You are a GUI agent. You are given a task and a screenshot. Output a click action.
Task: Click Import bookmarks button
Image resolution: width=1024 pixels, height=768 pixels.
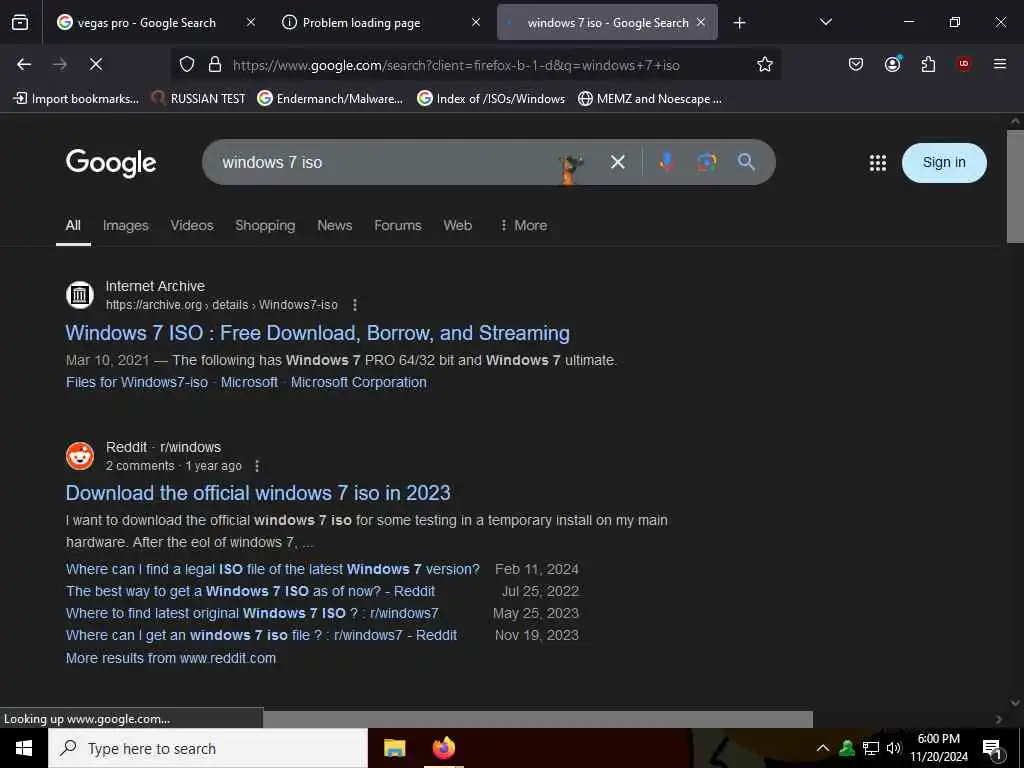click(76, 99)
